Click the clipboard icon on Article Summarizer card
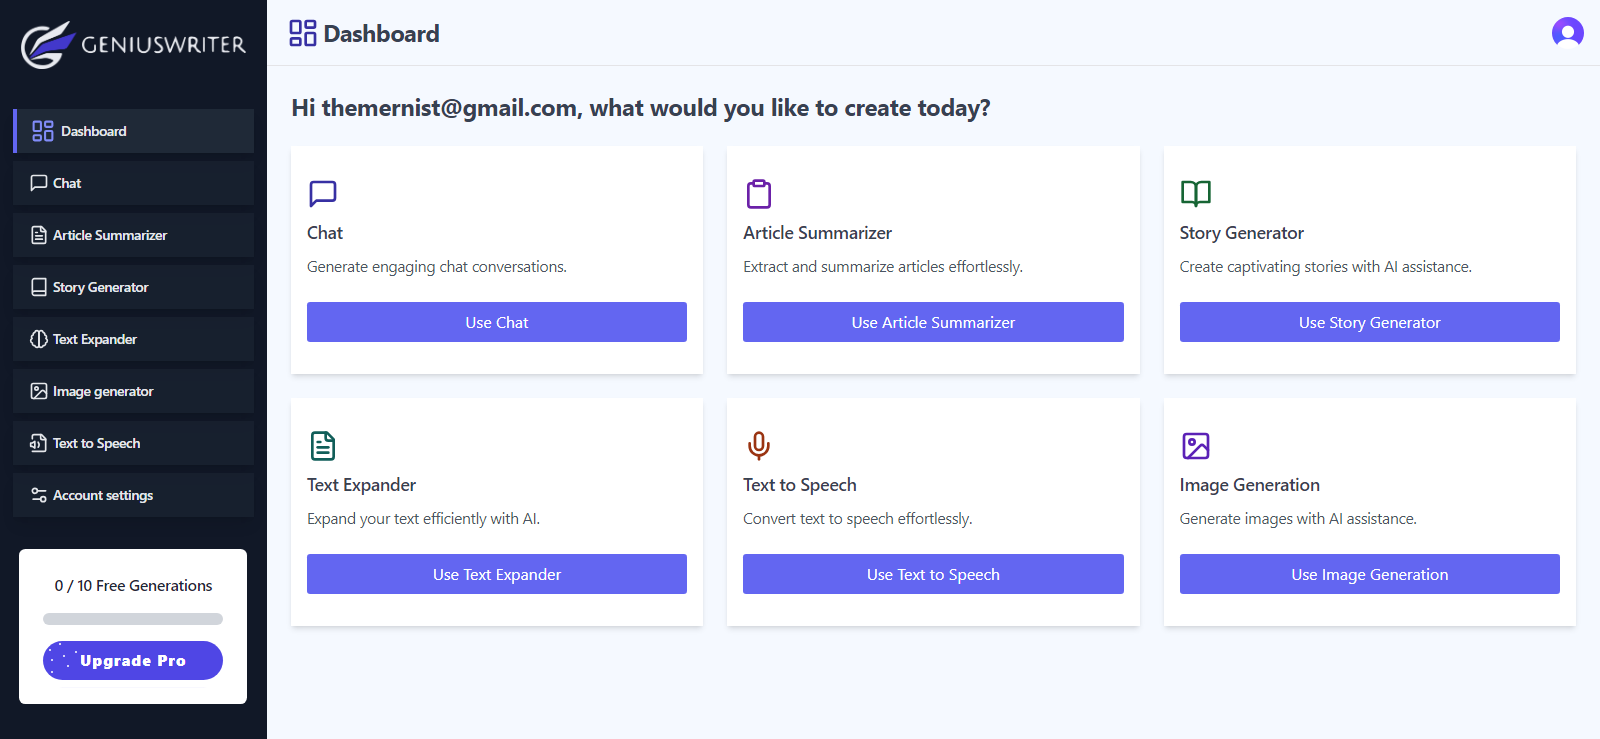Viewport: 1600px width, 739px height. (758, 194)
